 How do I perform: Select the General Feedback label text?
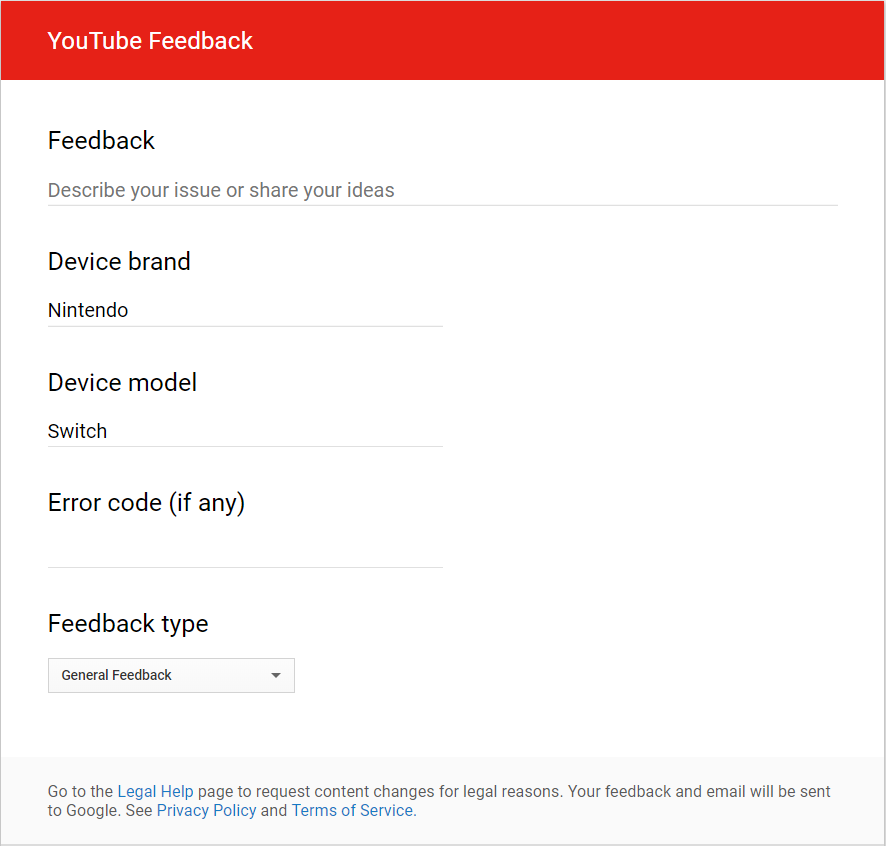pyautogui.click(x=116, y=675)
